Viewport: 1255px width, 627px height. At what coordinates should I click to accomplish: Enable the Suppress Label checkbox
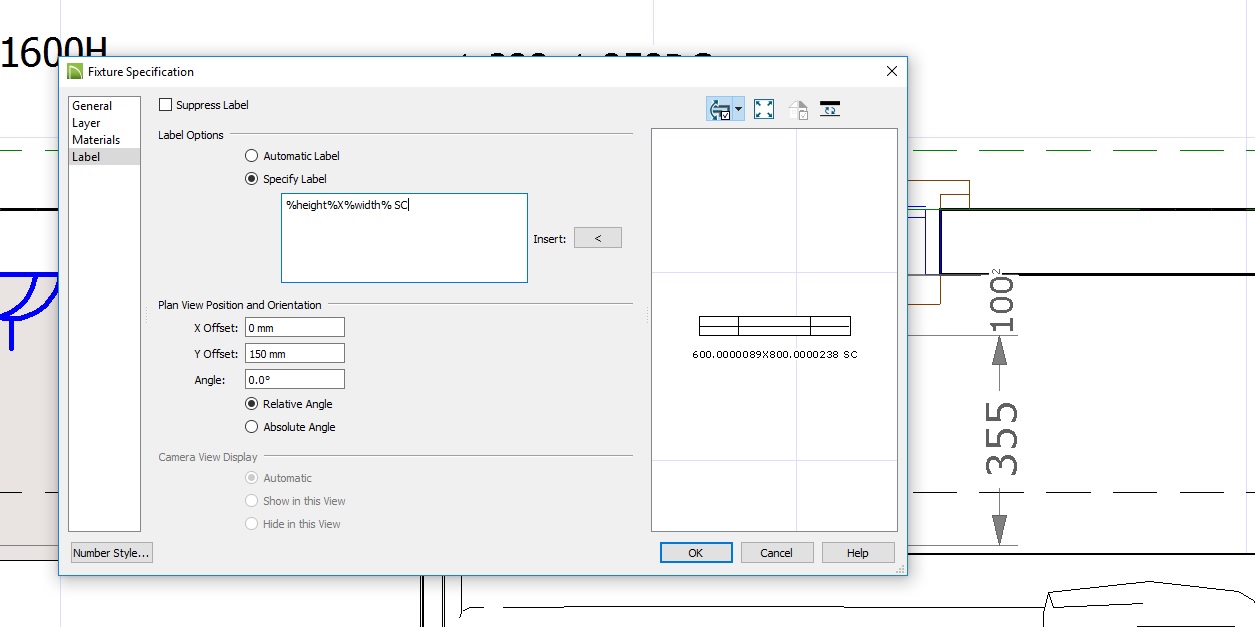click(x=166, y=105)
